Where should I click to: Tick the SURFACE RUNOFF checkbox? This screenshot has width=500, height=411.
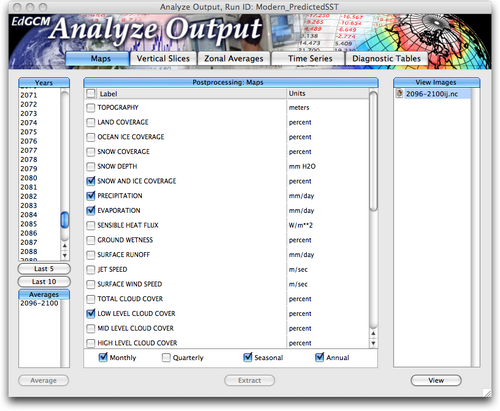90,255
